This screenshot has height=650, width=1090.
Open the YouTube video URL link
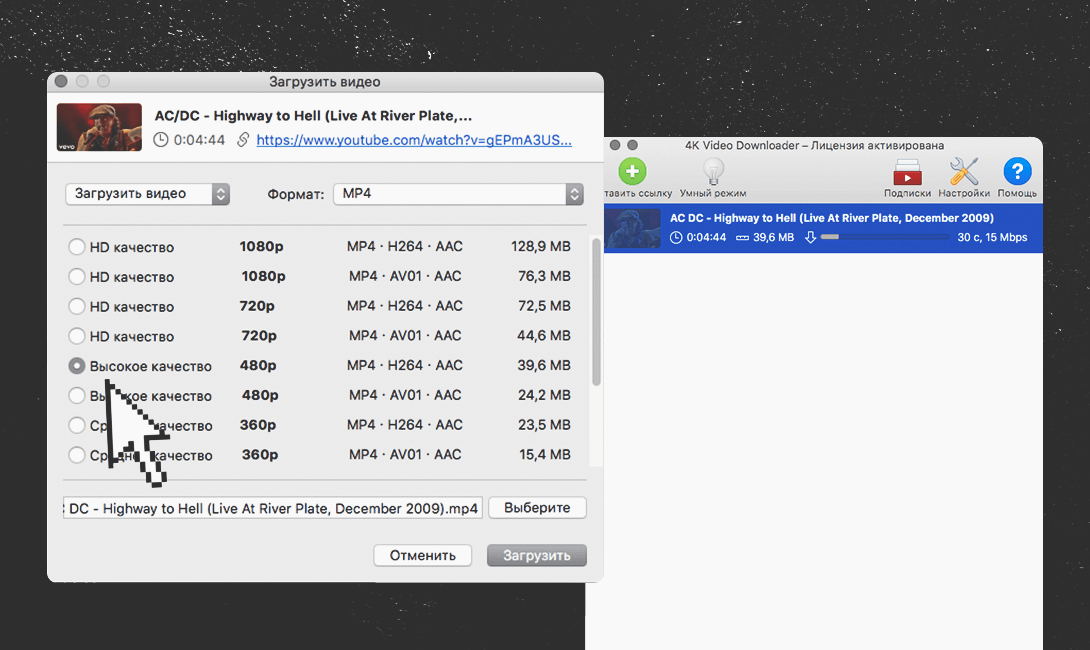414,140
